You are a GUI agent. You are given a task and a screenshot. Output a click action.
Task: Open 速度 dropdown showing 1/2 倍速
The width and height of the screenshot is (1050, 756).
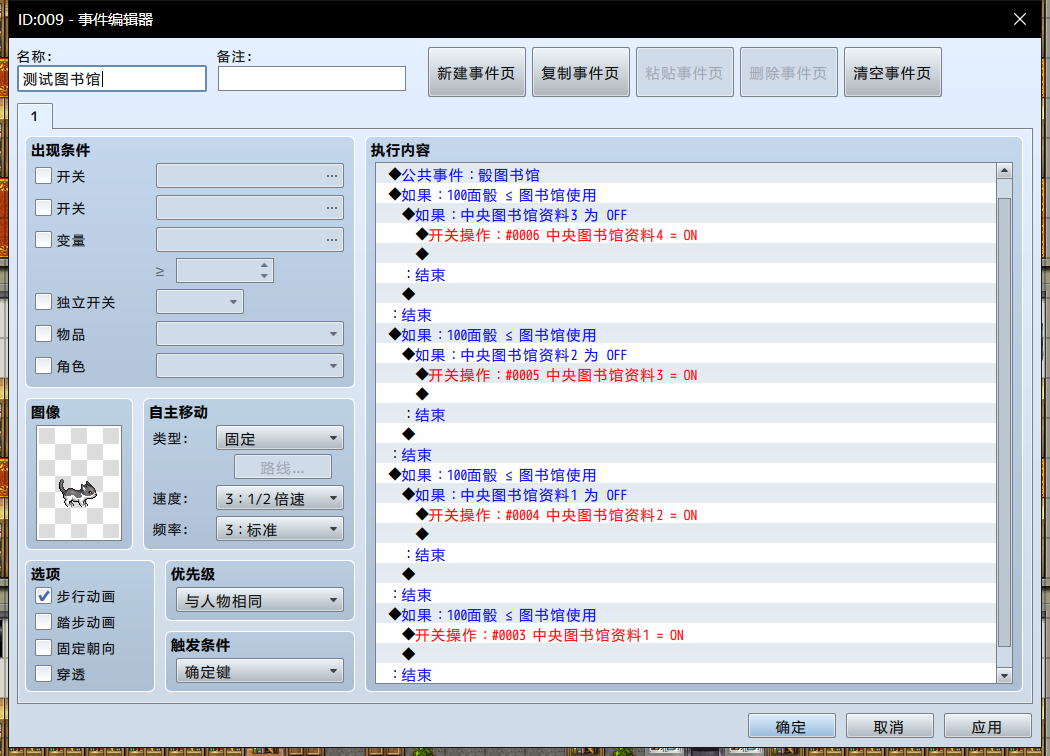(x=280, y=498)
